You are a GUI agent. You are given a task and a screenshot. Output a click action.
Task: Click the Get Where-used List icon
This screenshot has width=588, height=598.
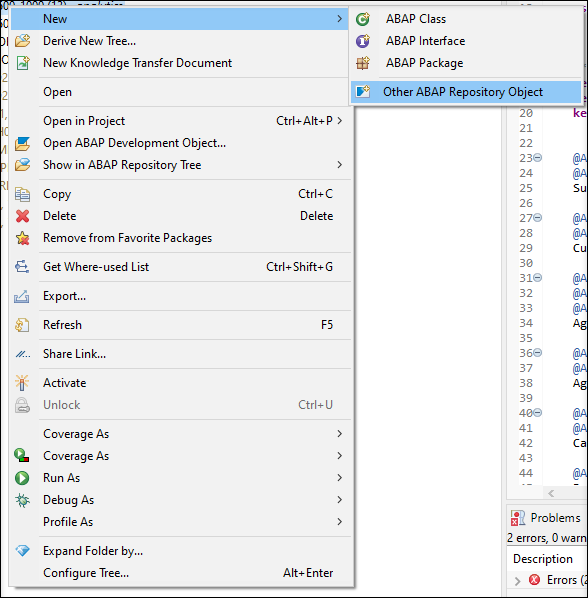click(22, 267)
